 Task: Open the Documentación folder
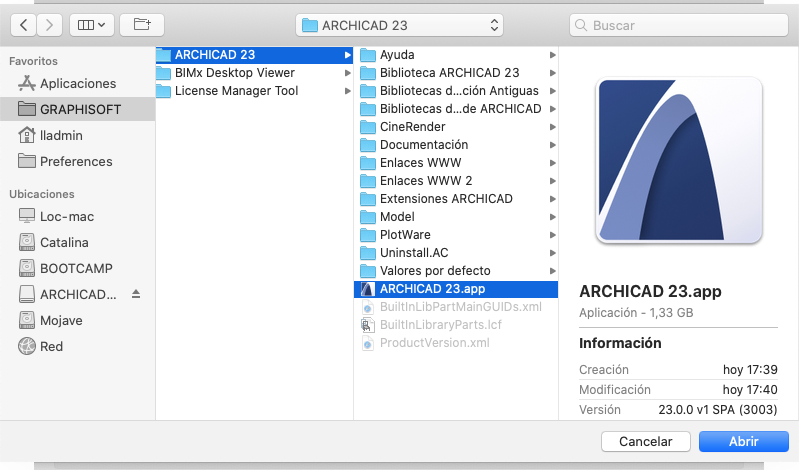(456, 144)
